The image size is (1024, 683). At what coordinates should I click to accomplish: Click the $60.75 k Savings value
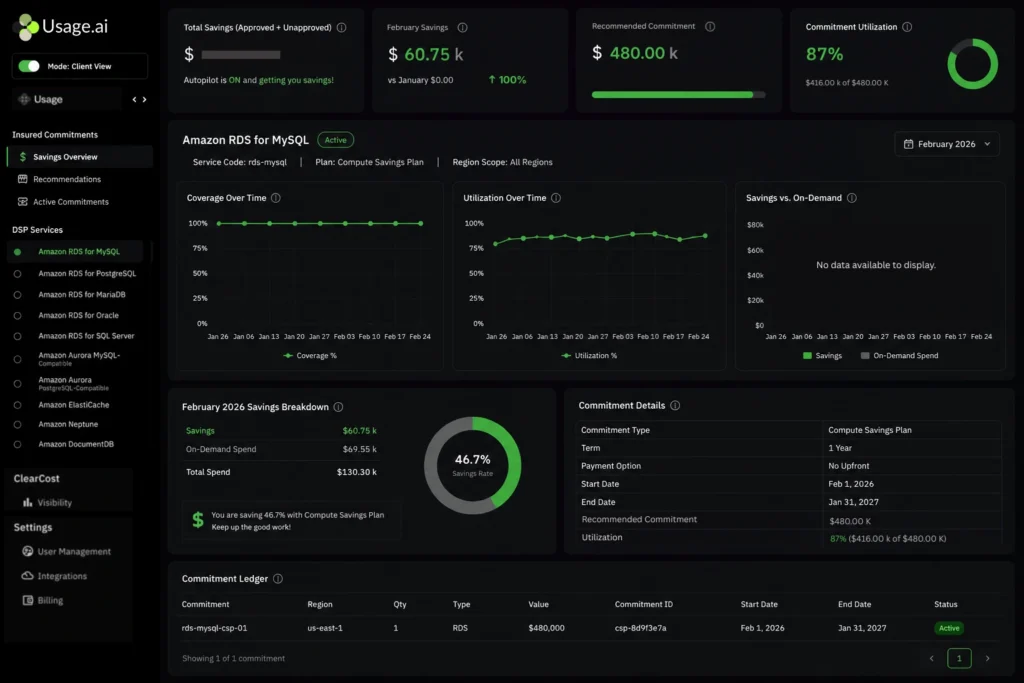pyautogui.click(x=359, y=431)
